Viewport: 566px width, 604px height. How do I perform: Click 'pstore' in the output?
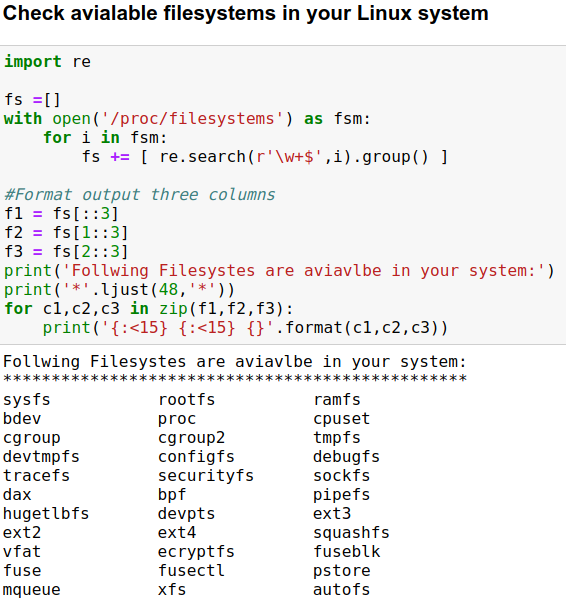[342, 570]
